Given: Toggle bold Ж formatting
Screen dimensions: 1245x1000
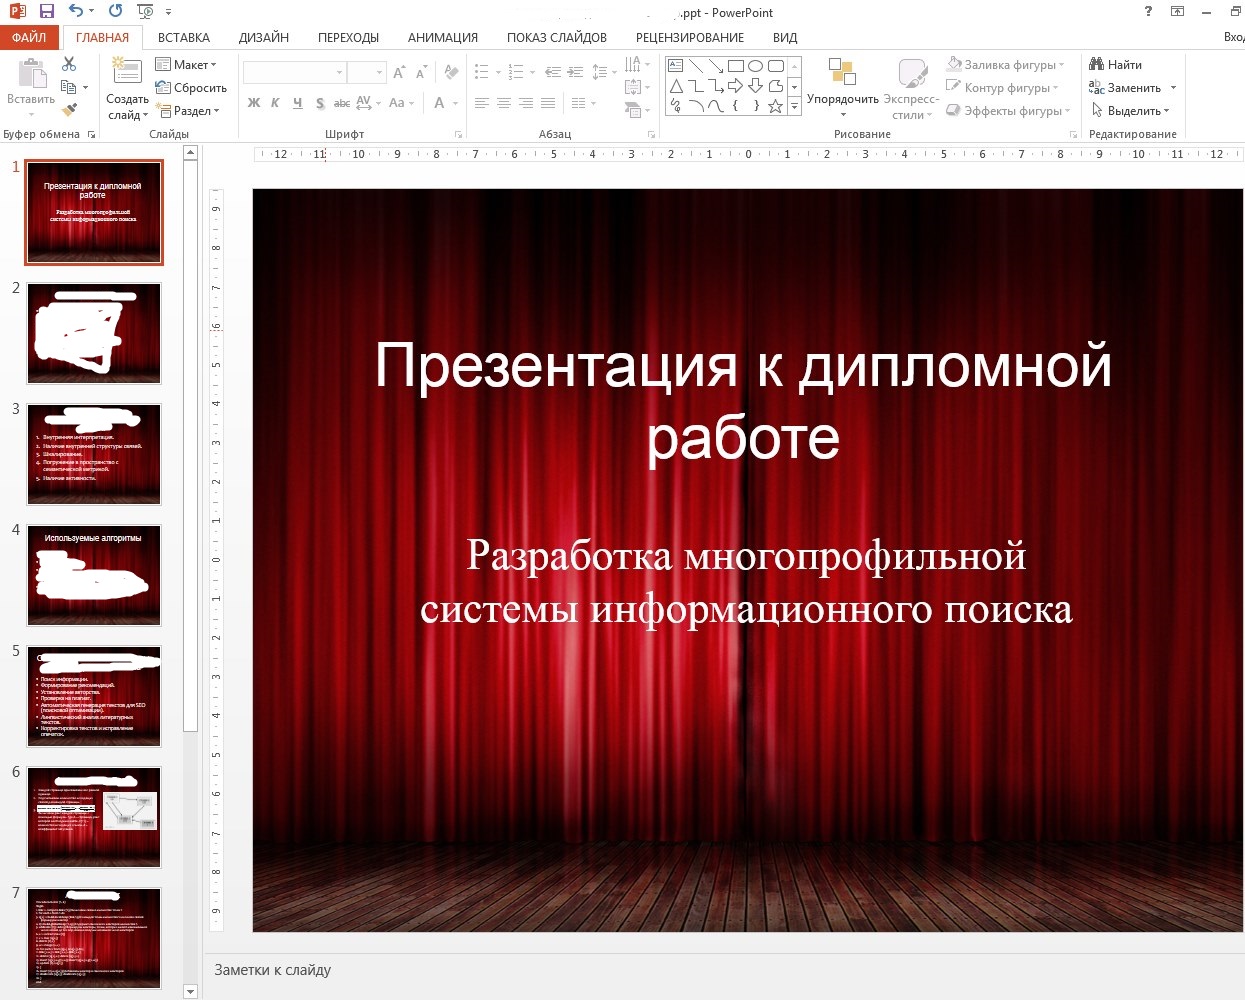Looking at the screenshot, I should tap(254, 103).
